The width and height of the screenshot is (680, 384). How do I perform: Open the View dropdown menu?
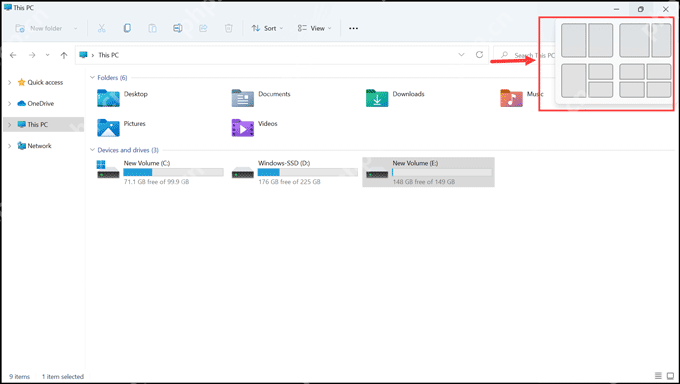pos(314,28)
